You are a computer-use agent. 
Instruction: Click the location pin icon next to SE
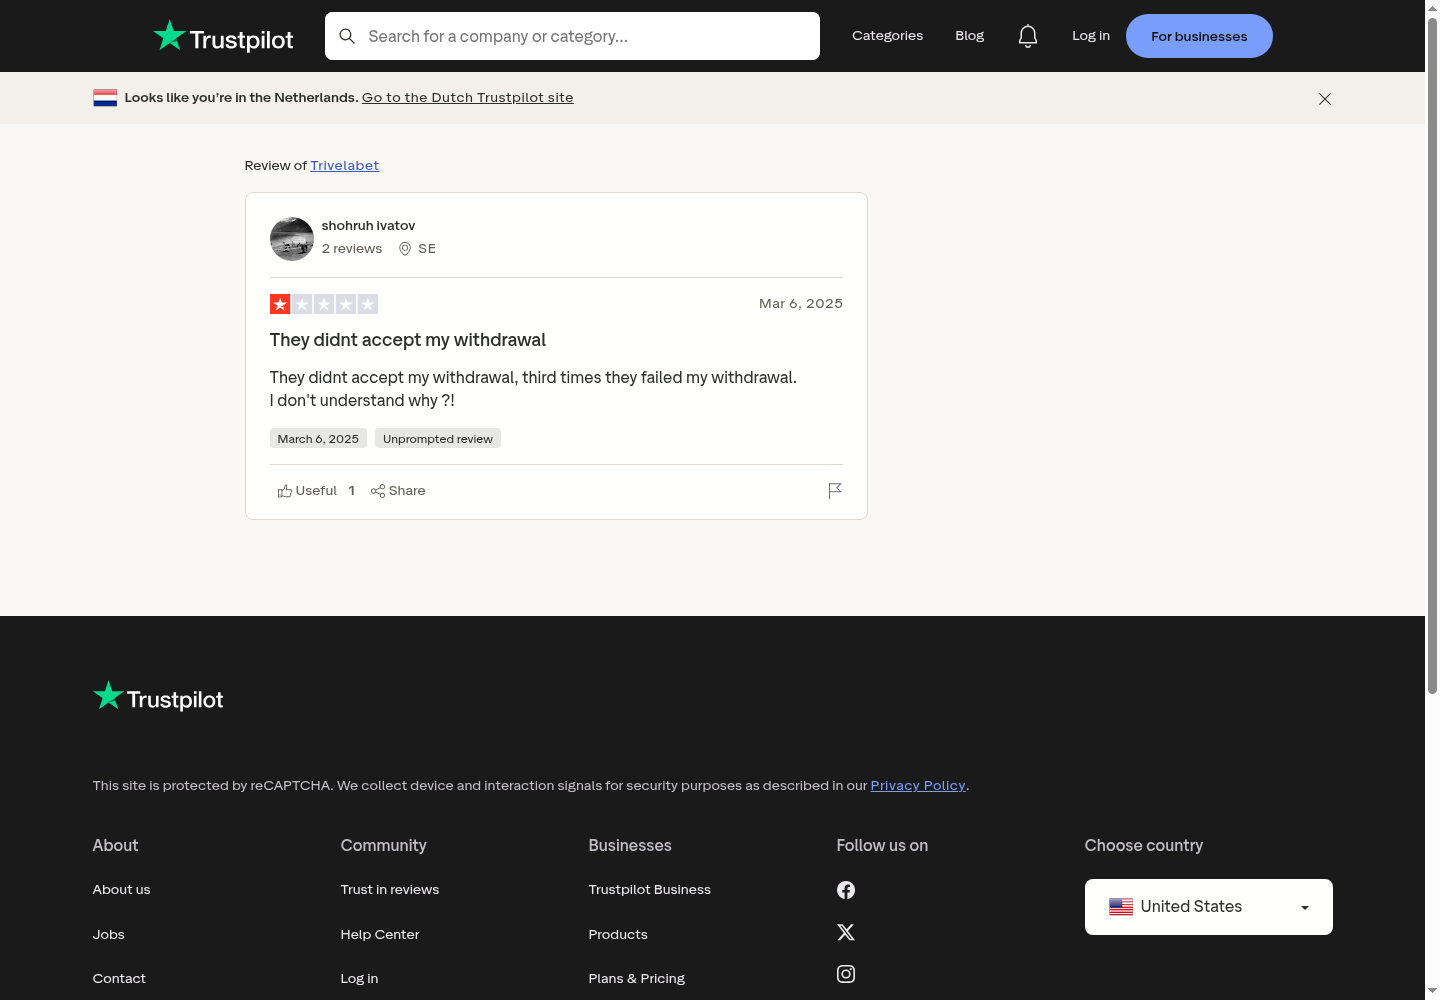coord(405,249)
